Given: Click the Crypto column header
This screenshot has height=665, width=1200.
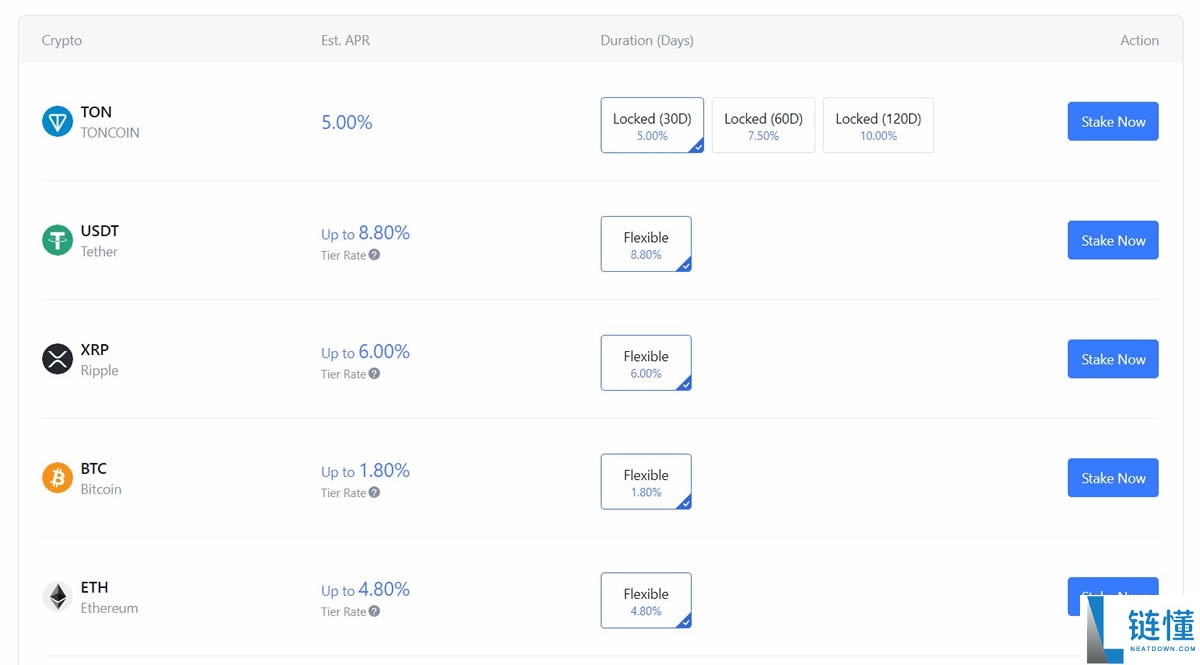Looking at the screenshot, I should coord(62,41).
